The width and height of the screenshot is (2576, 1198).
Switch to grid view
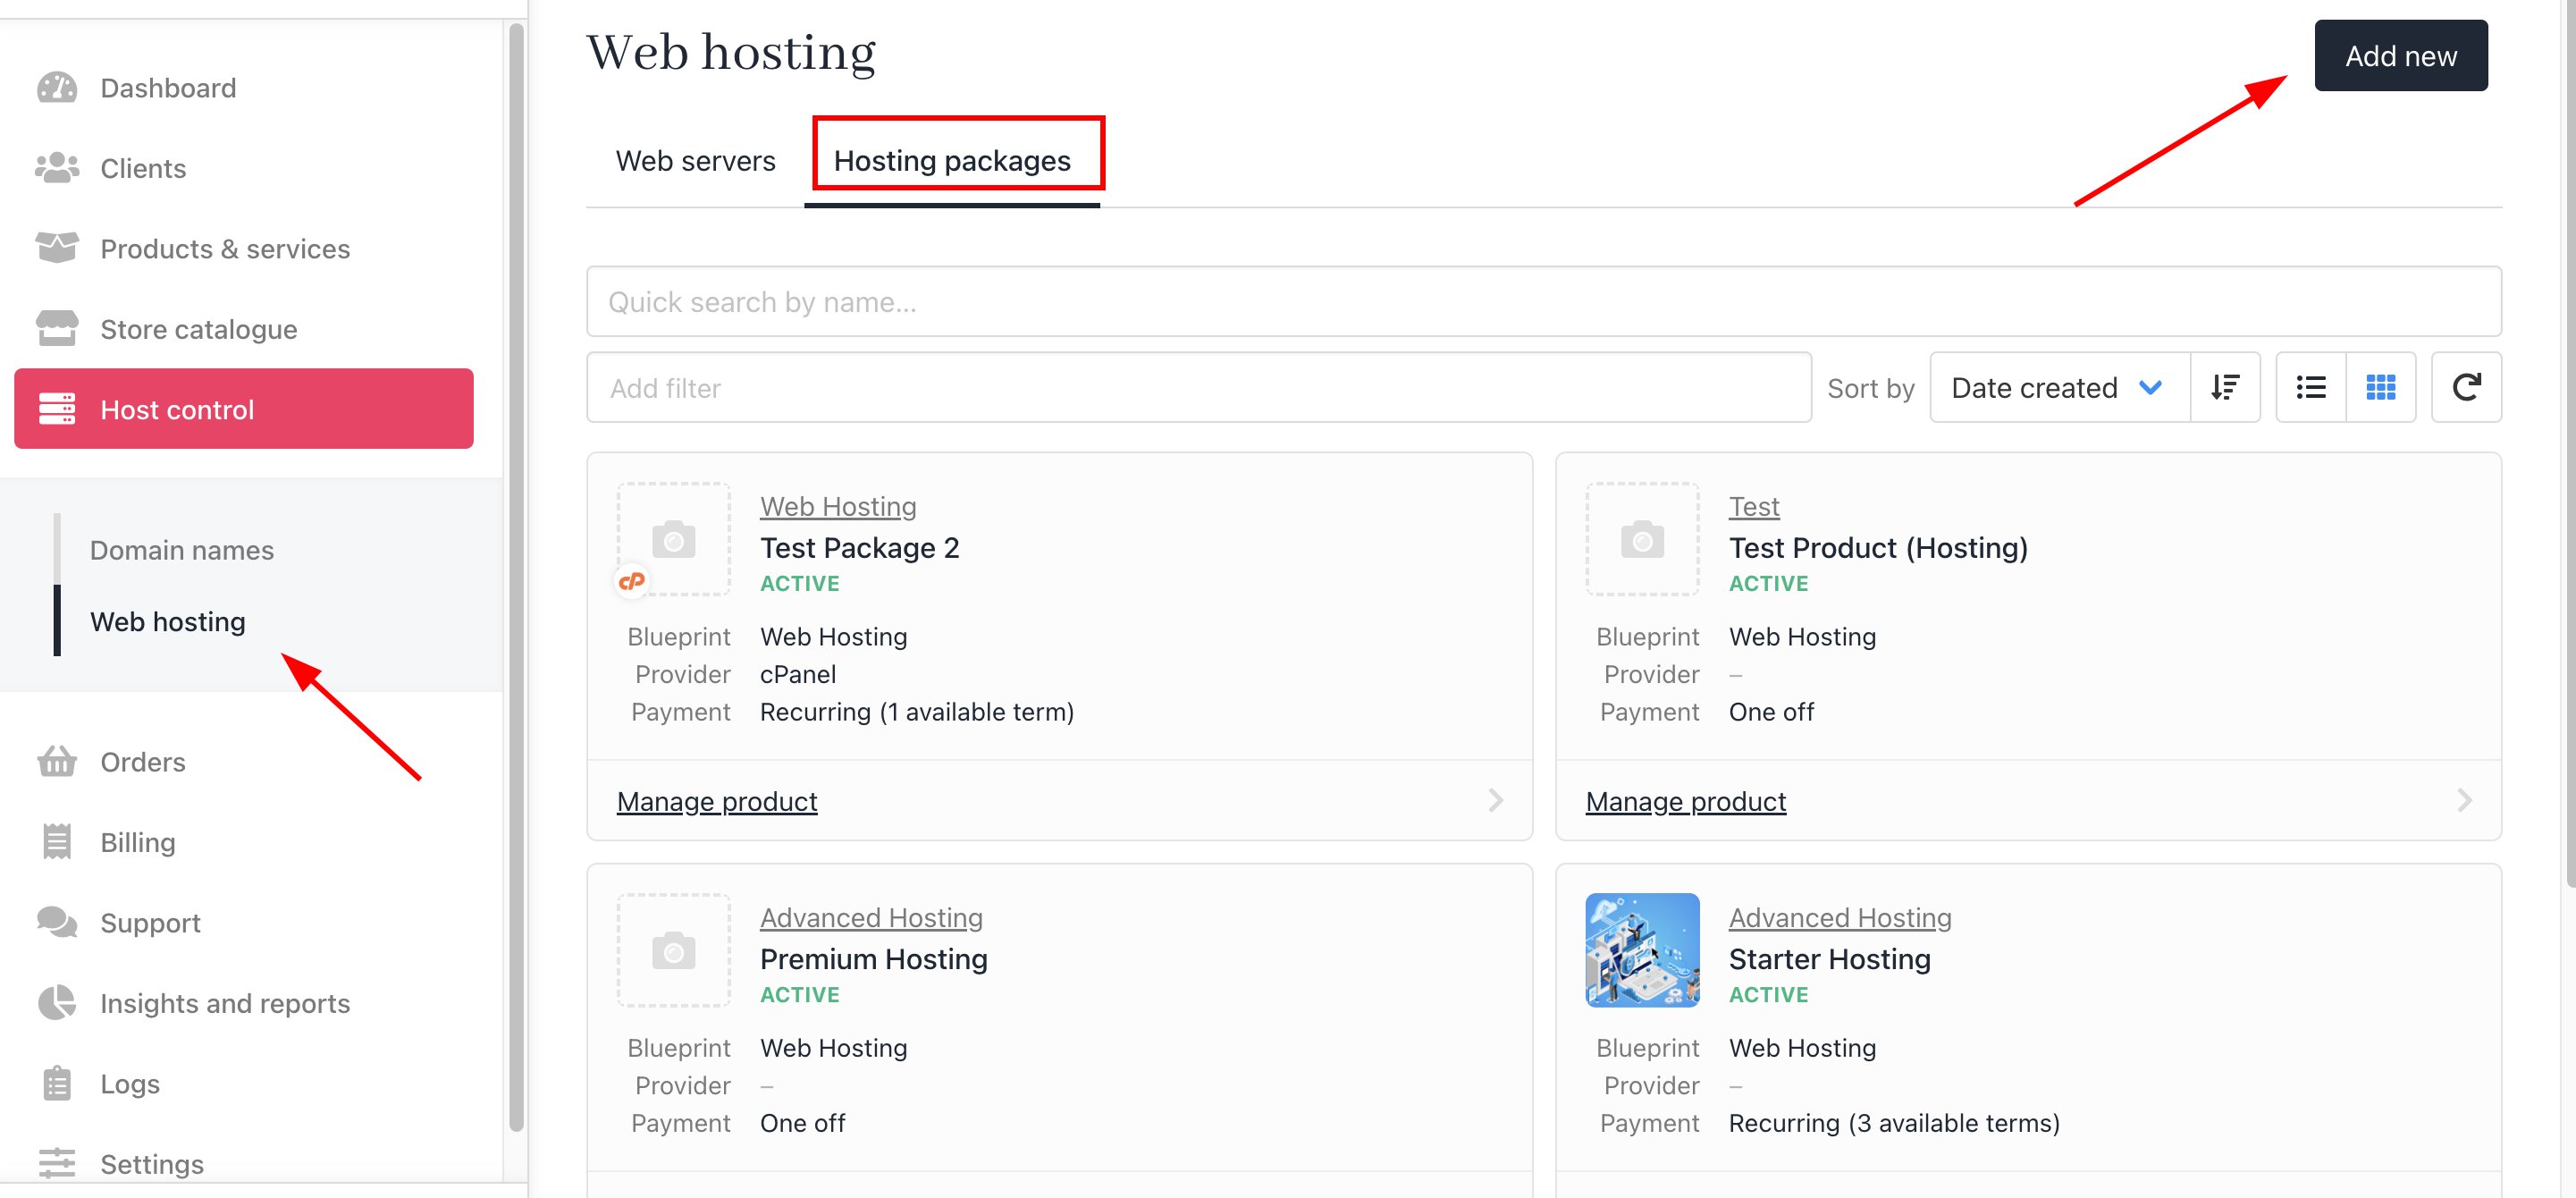2381,387
